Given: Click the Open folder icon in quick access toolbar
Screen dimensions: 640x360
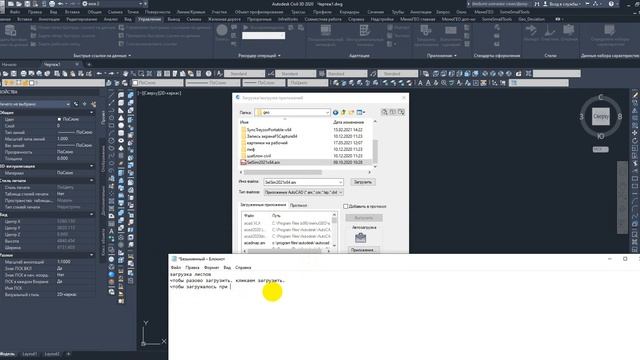Looking at the screenshot, I should [x=19, y=4].
